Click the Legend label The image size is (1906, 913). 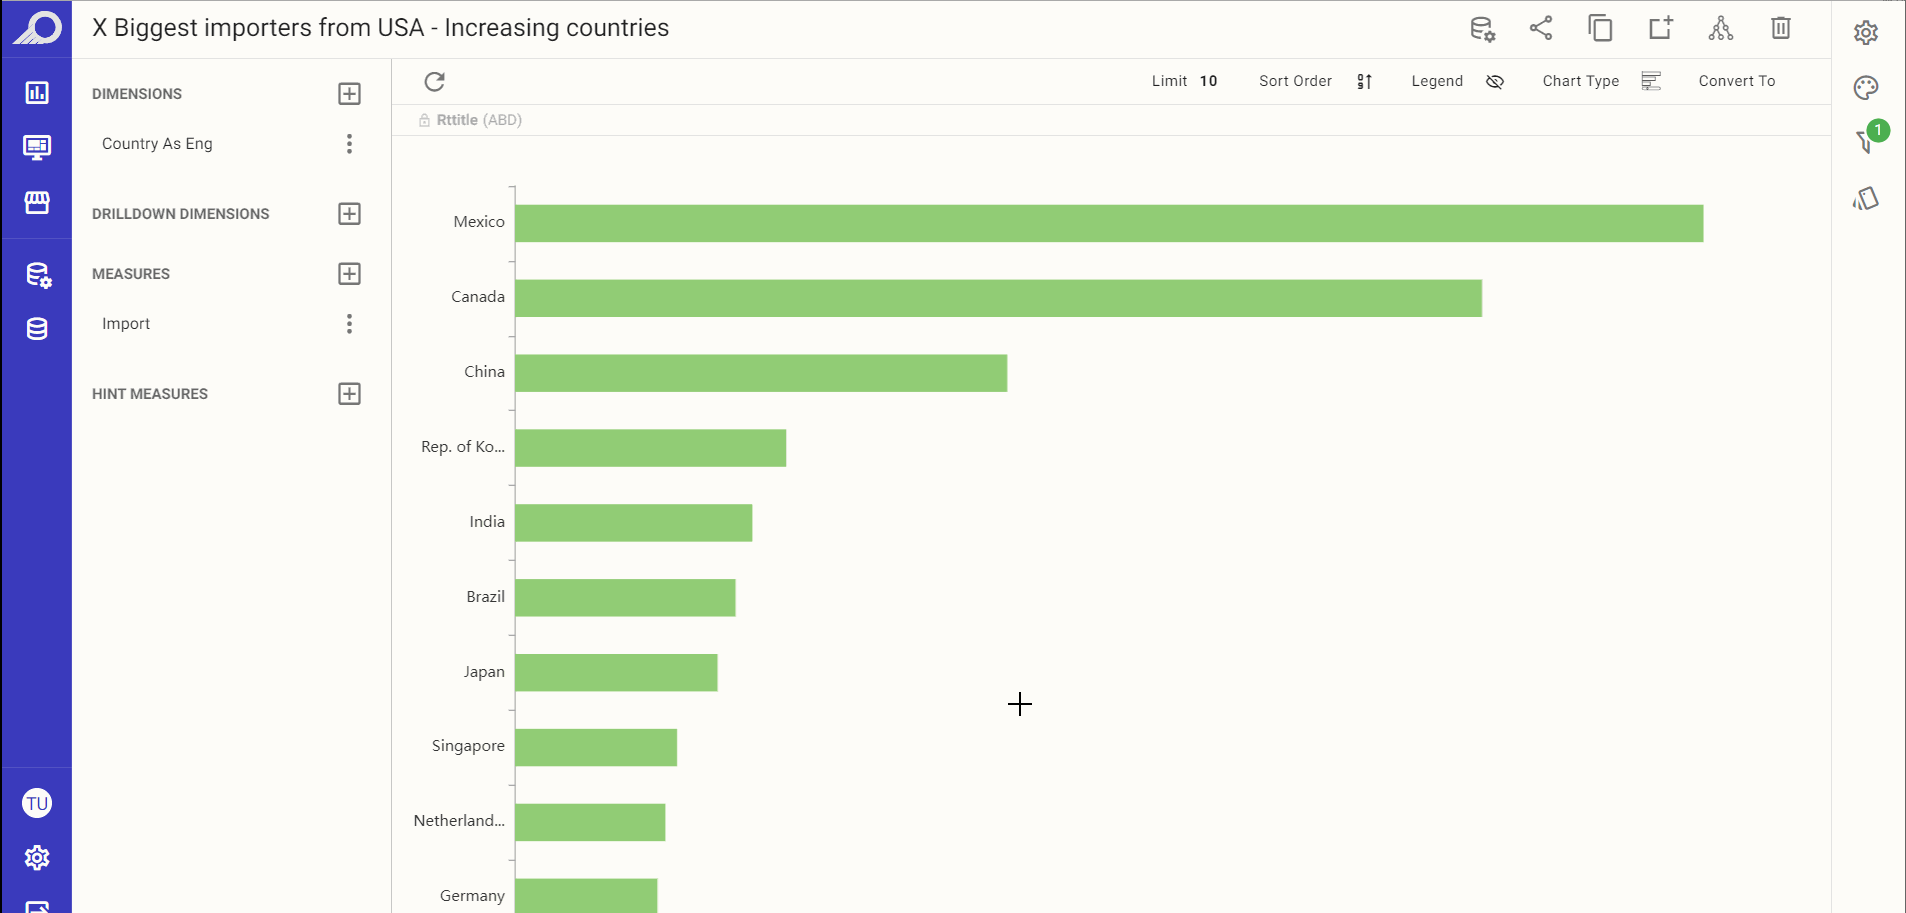point(1437,81)
